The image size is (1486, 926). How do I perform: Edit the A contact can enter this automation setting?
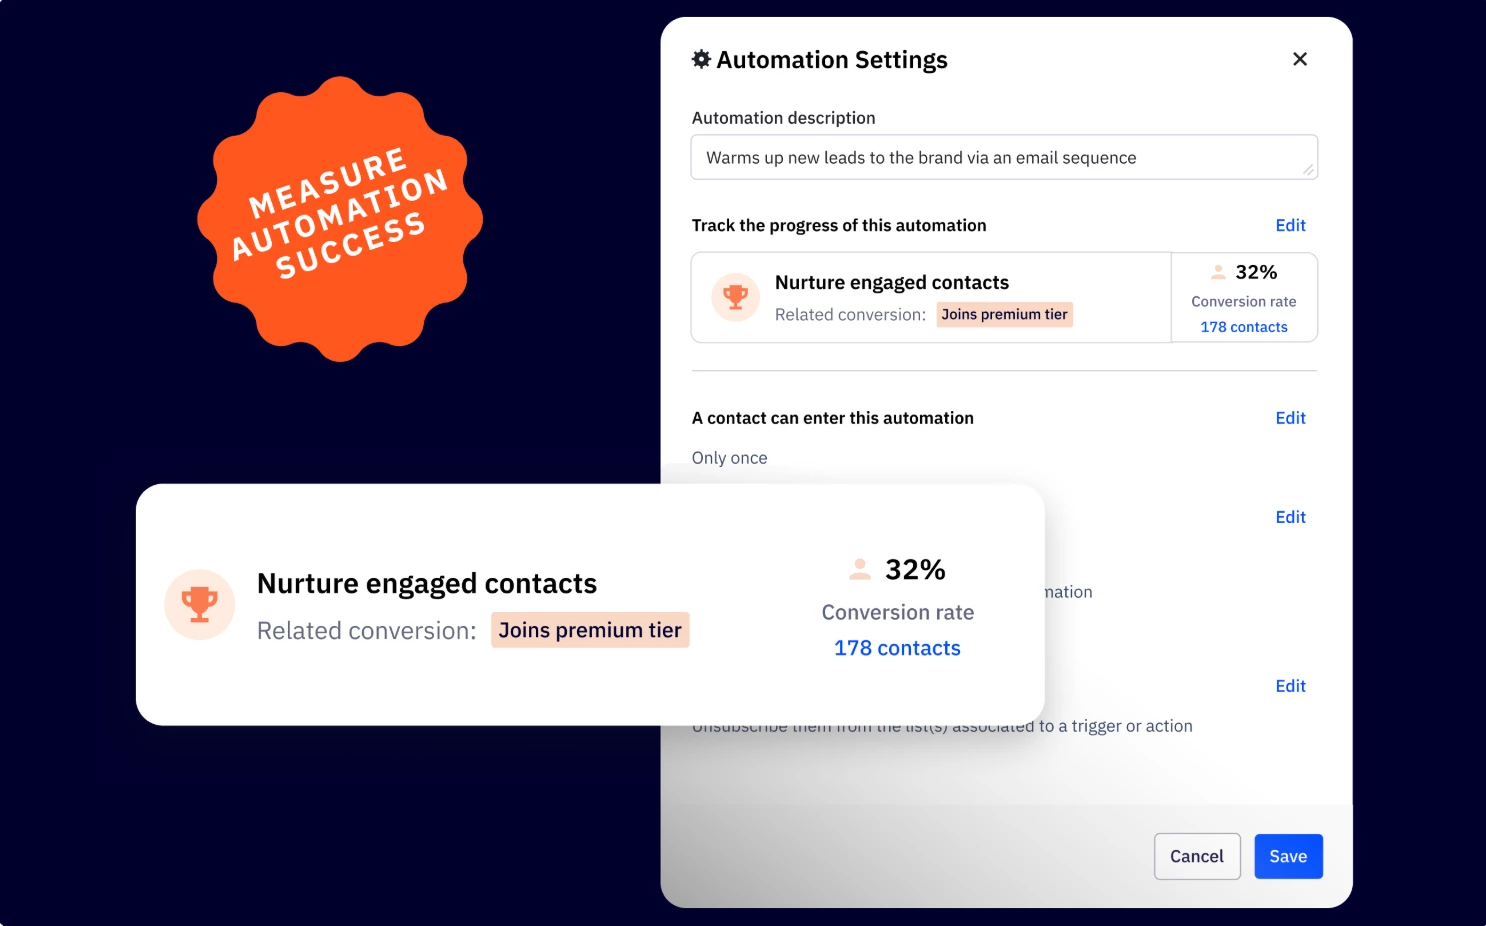[x=1290, y=417]
